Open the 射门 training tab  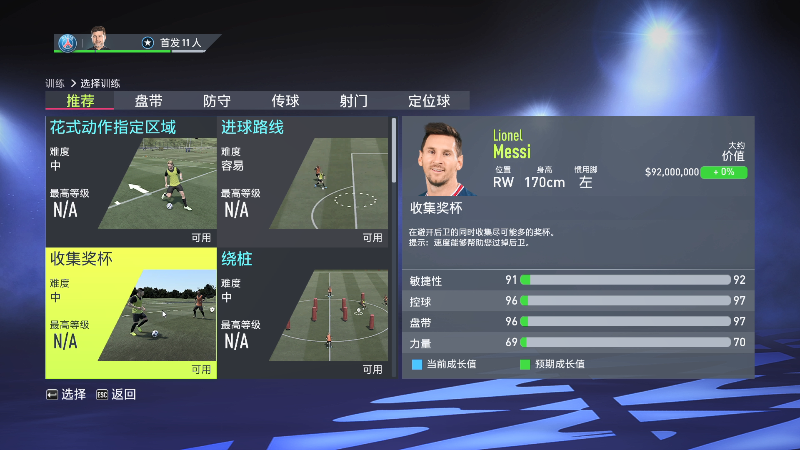point(354,101)
